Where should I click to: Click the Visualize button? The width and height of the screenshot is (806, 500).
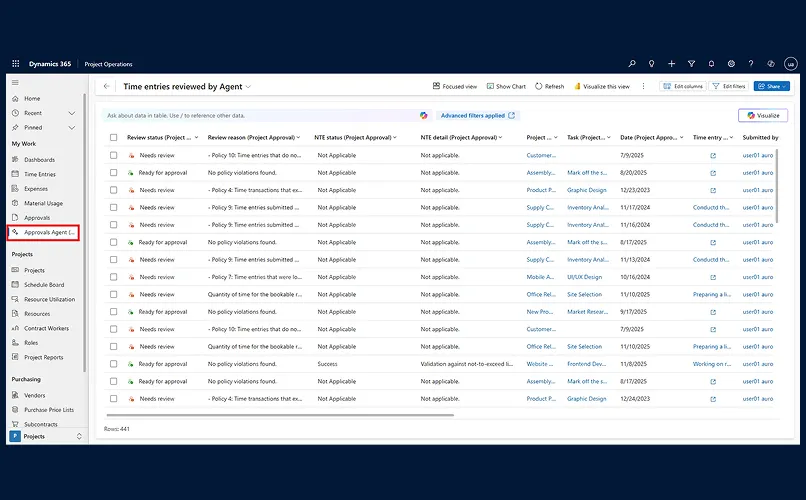[763, 116]
